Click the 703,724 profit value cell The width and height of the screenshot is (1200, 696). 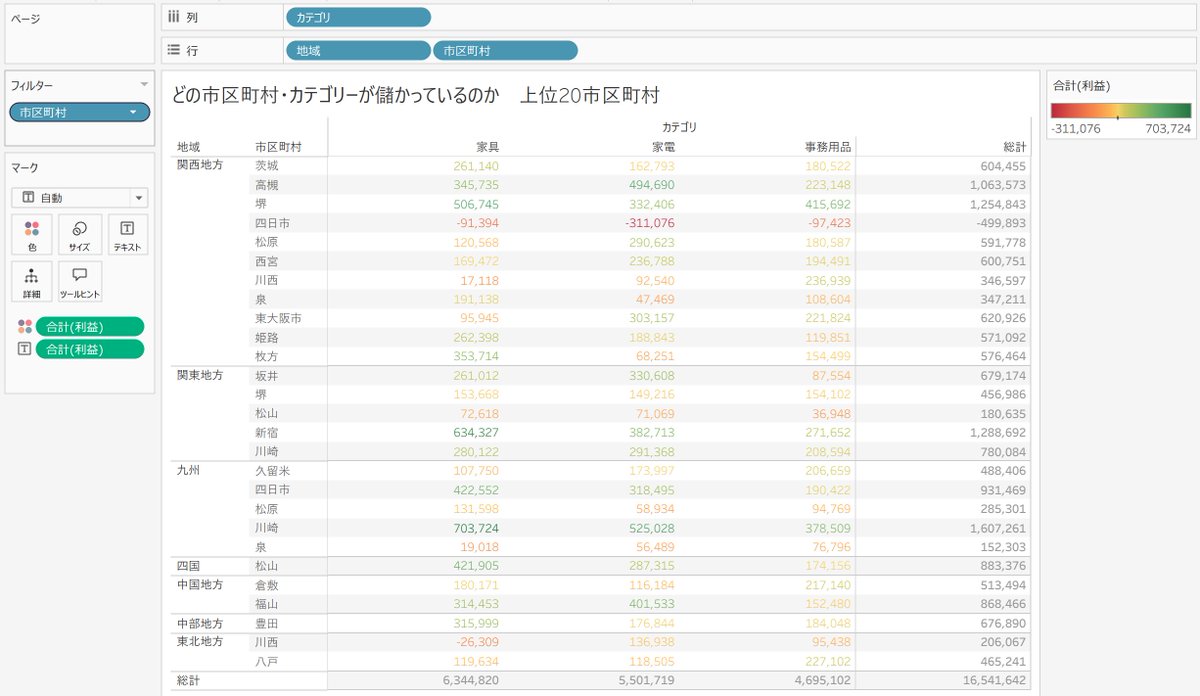coord(476,528)
